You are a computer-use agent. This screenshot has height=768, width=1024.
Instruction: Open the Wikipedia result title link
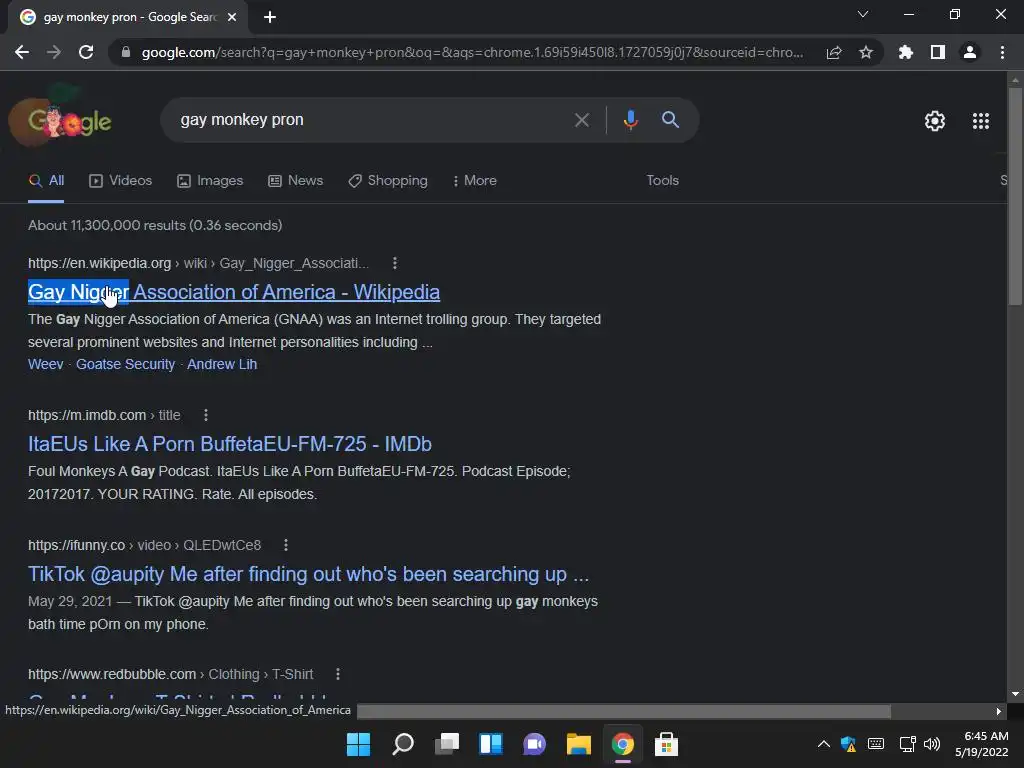[234, 292]
